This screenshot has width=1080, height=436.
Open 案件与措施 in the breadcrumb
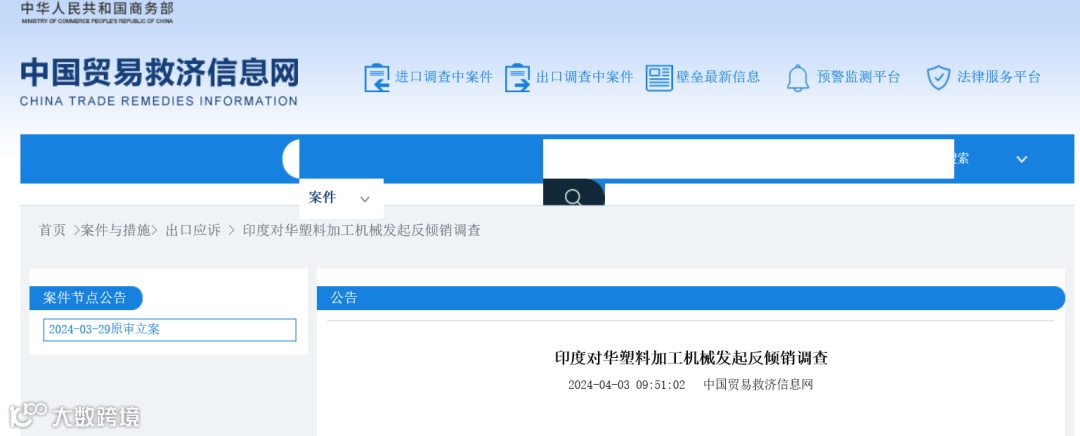point(116,231)
